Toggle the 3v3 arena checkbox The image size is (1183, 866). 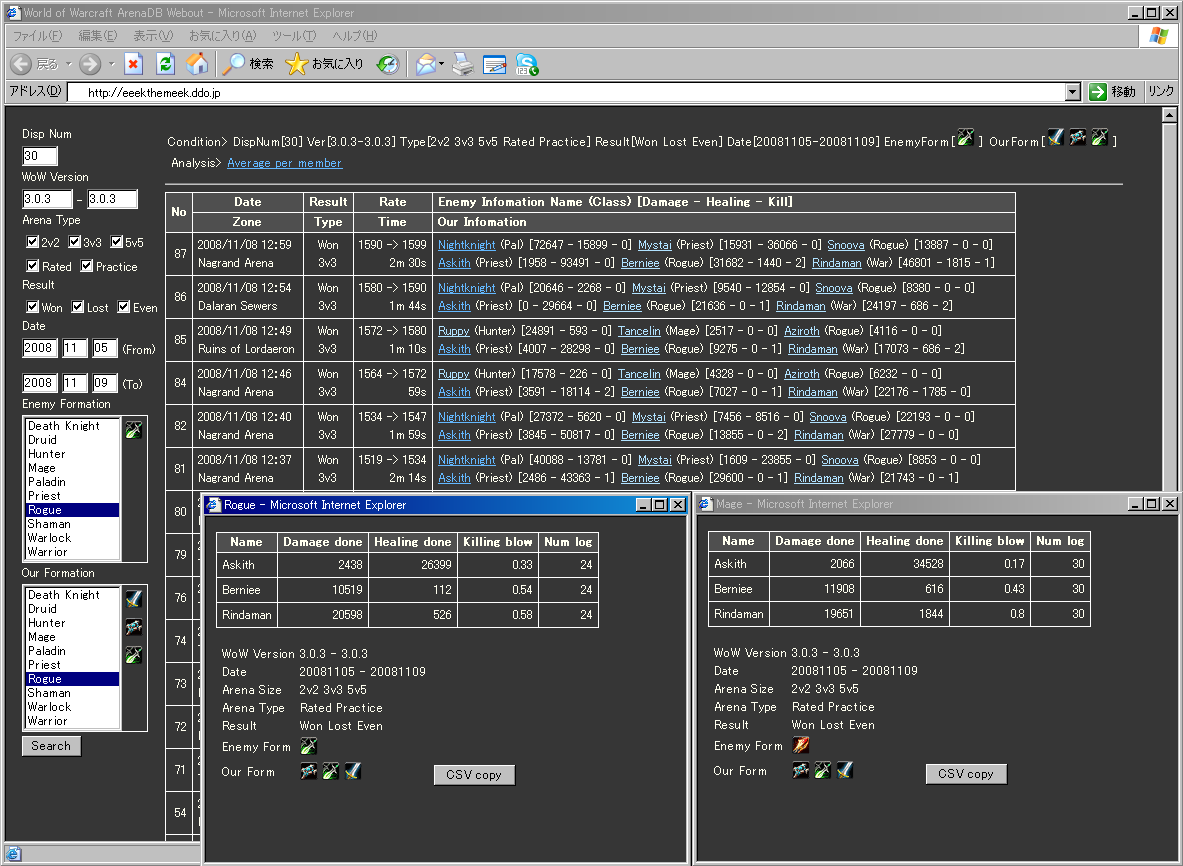point(75,242)
